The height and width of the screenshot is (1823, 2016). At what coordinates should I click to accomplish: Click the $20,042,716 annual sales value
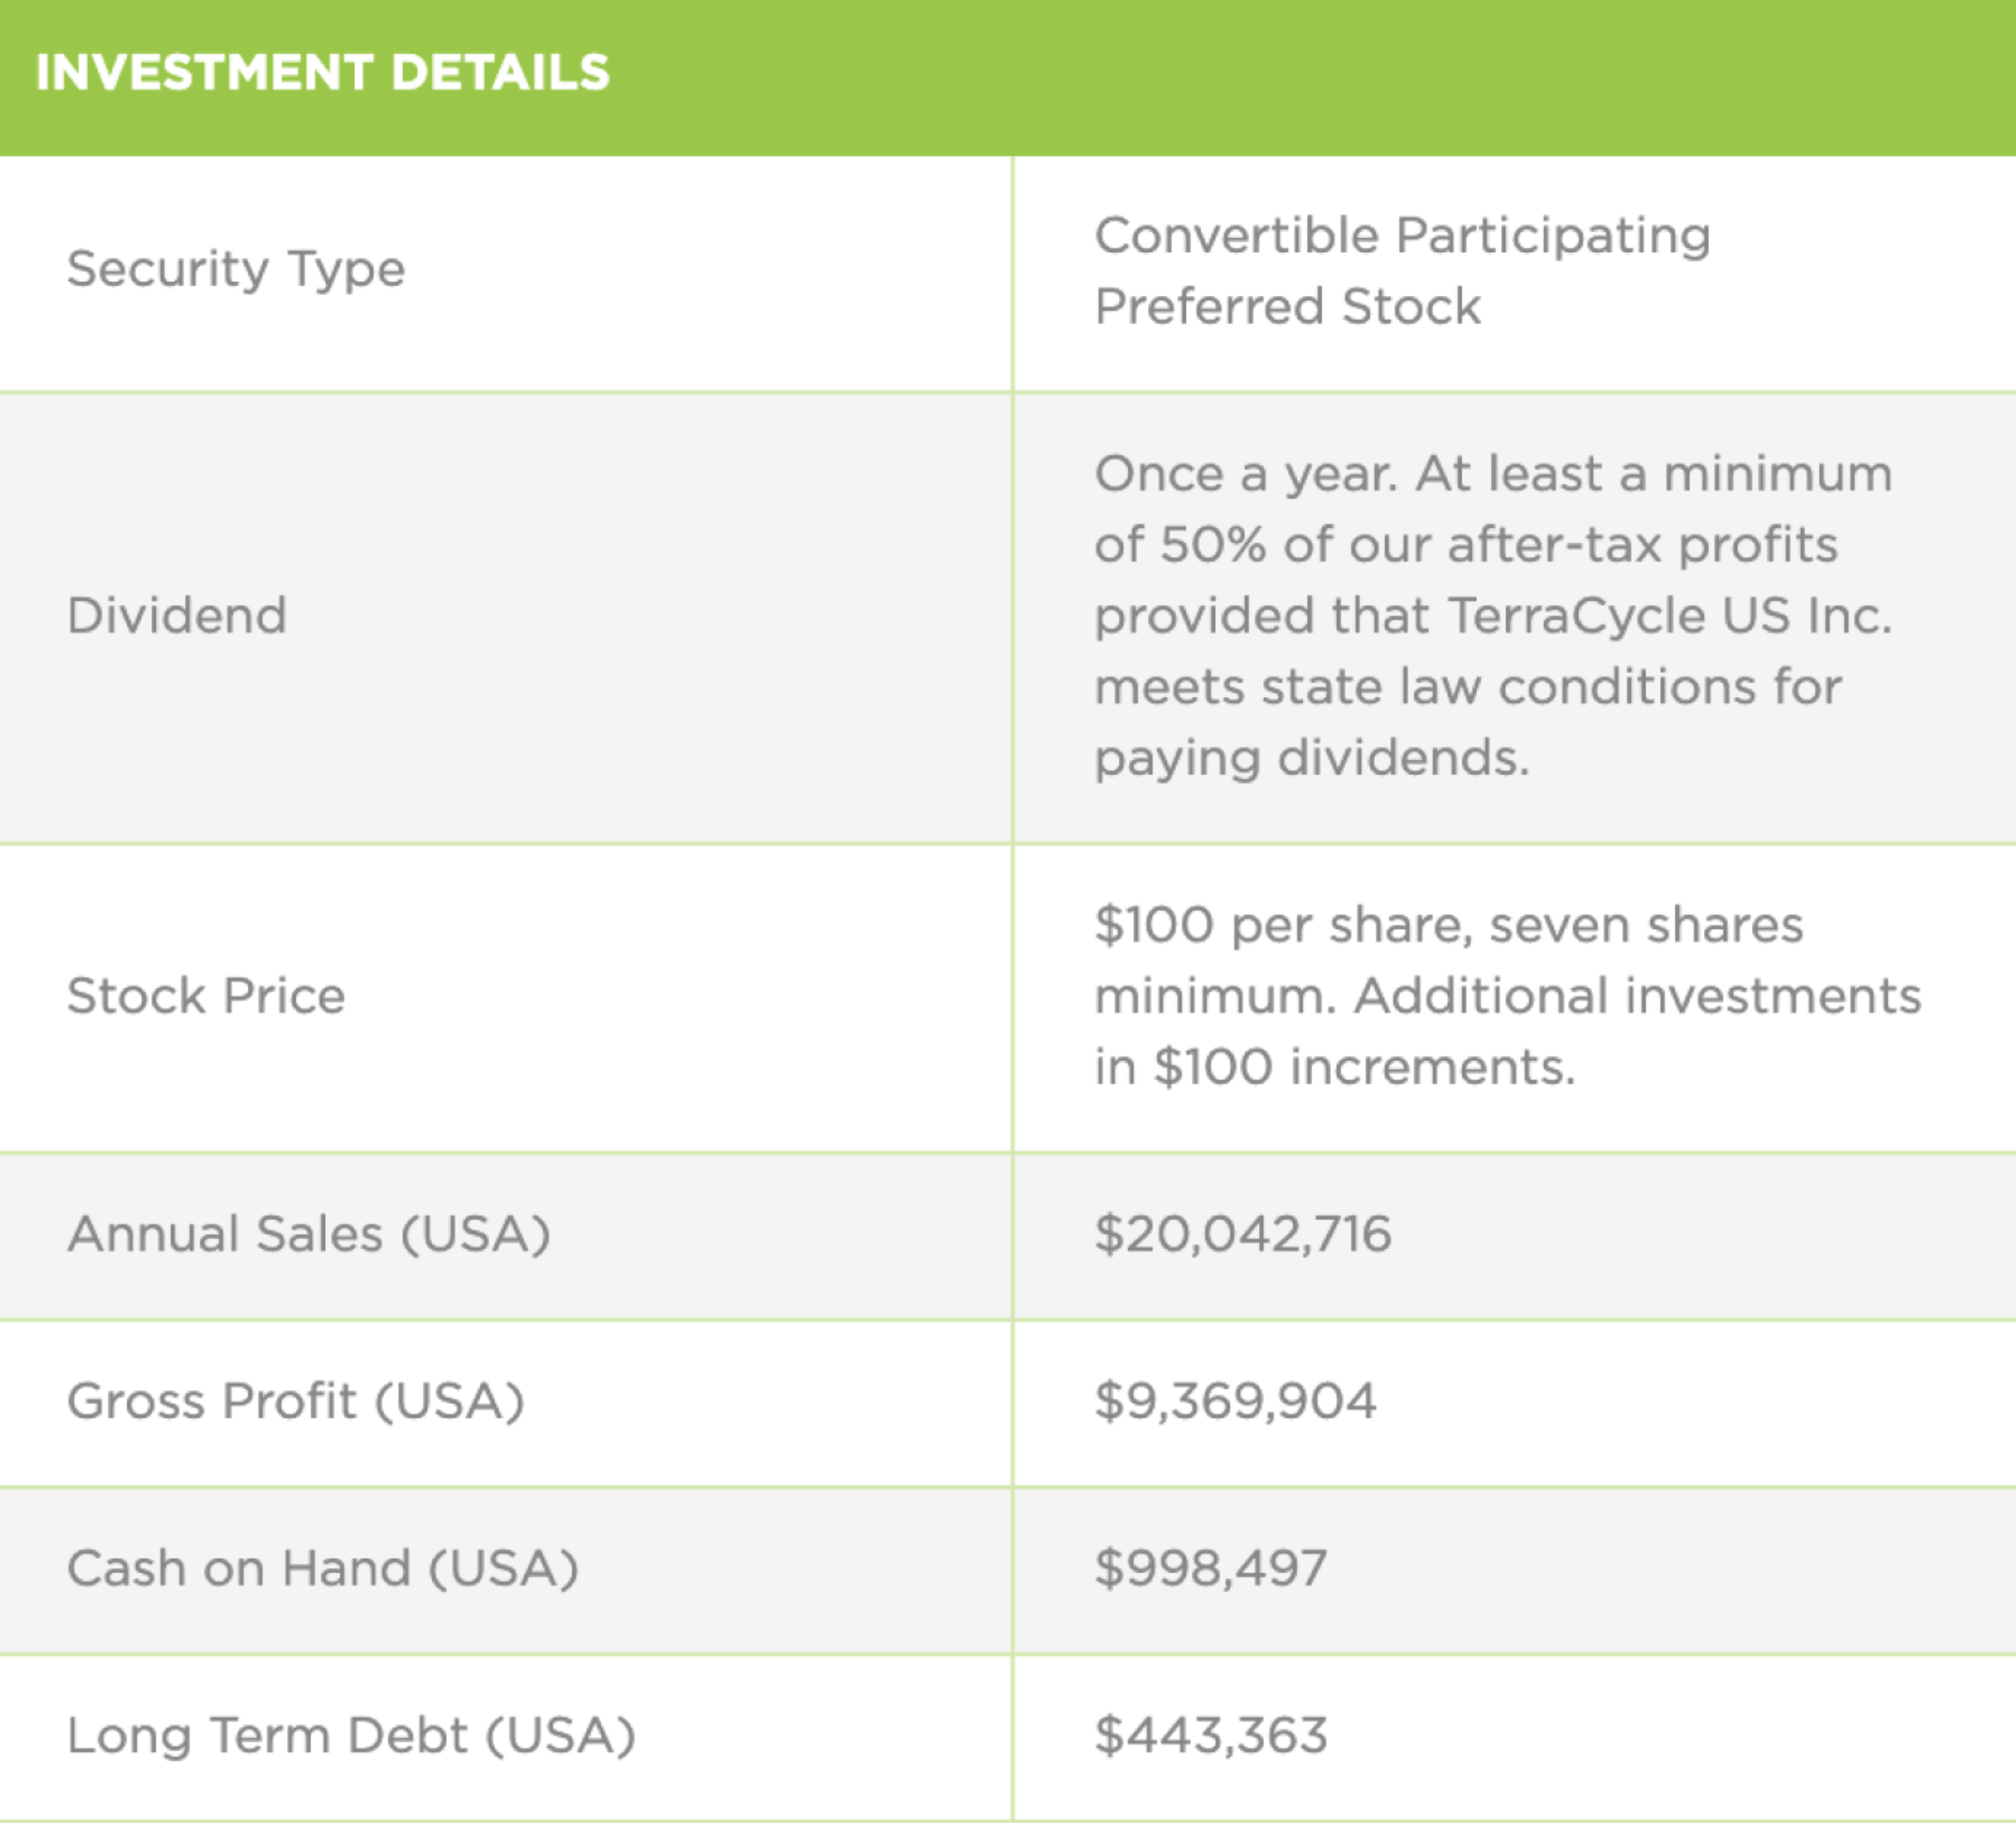point(1243,1234)
